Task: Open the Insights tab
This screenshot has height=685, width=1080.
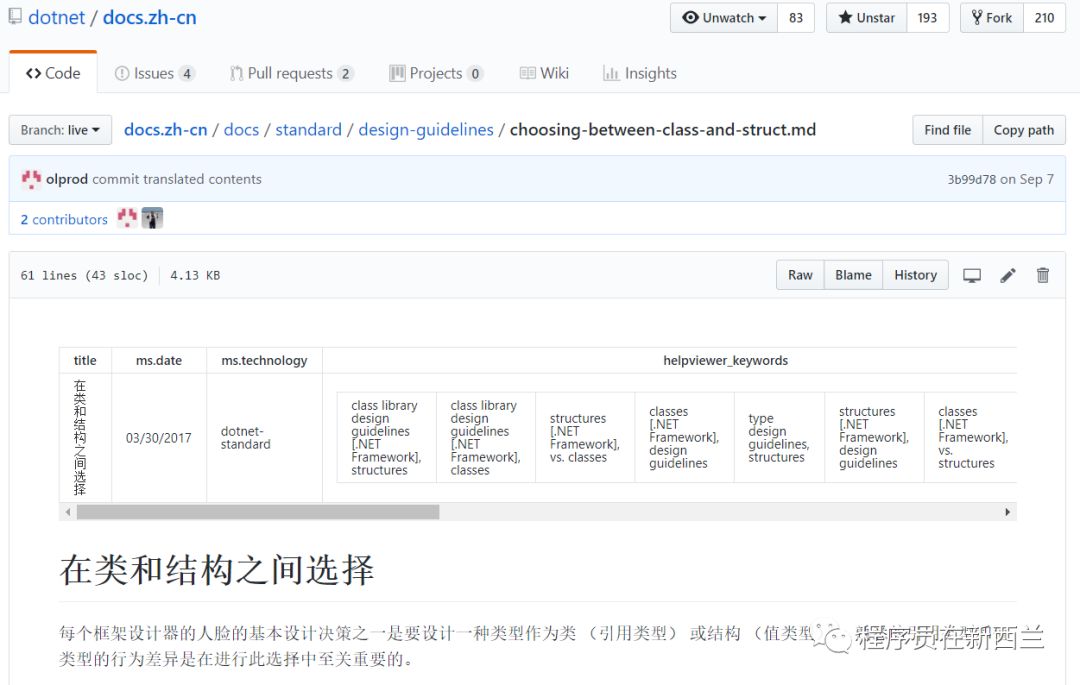Action: click(x=640, y=73)
